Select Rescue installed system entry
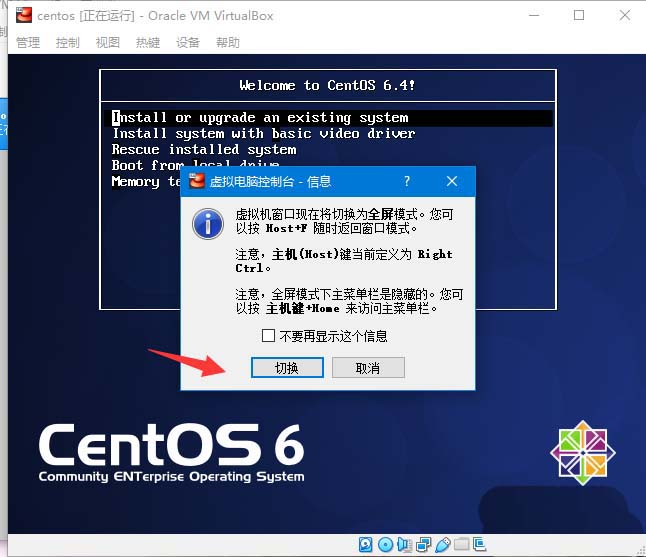Image resolution: width=646 pixels, height=557 pixels. click(x=204, y=150)
